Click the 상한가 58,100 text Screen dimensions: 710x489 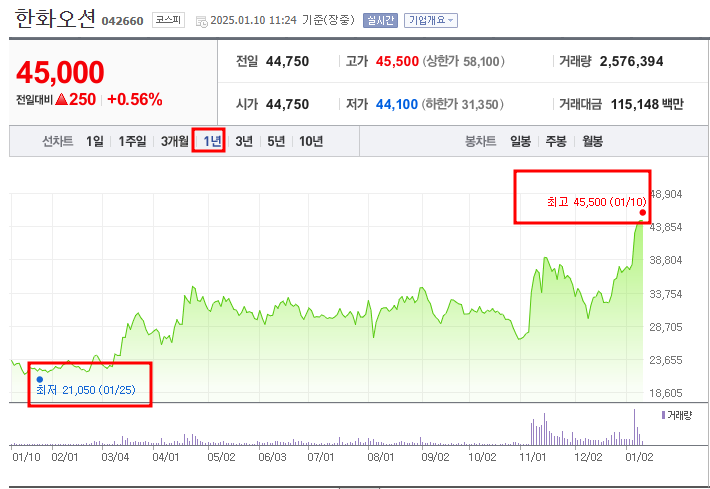[x=463, y=61]
